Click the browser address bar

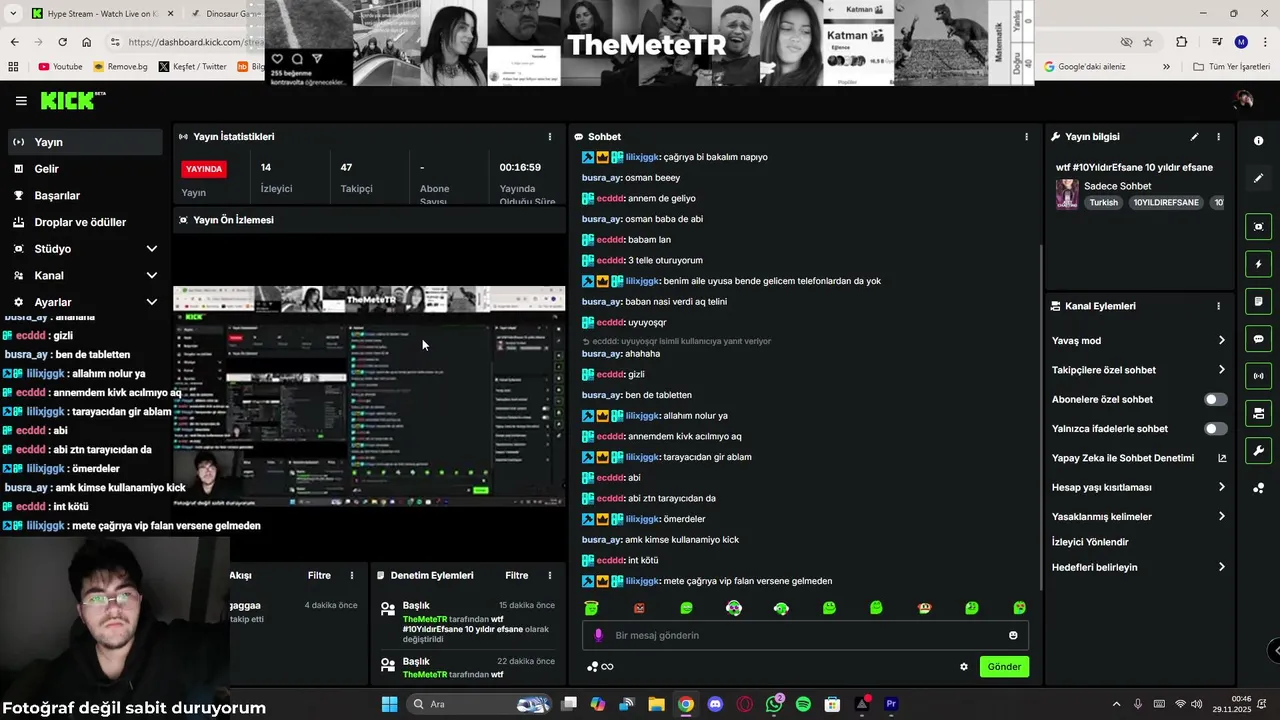click(x=185, y=42)
